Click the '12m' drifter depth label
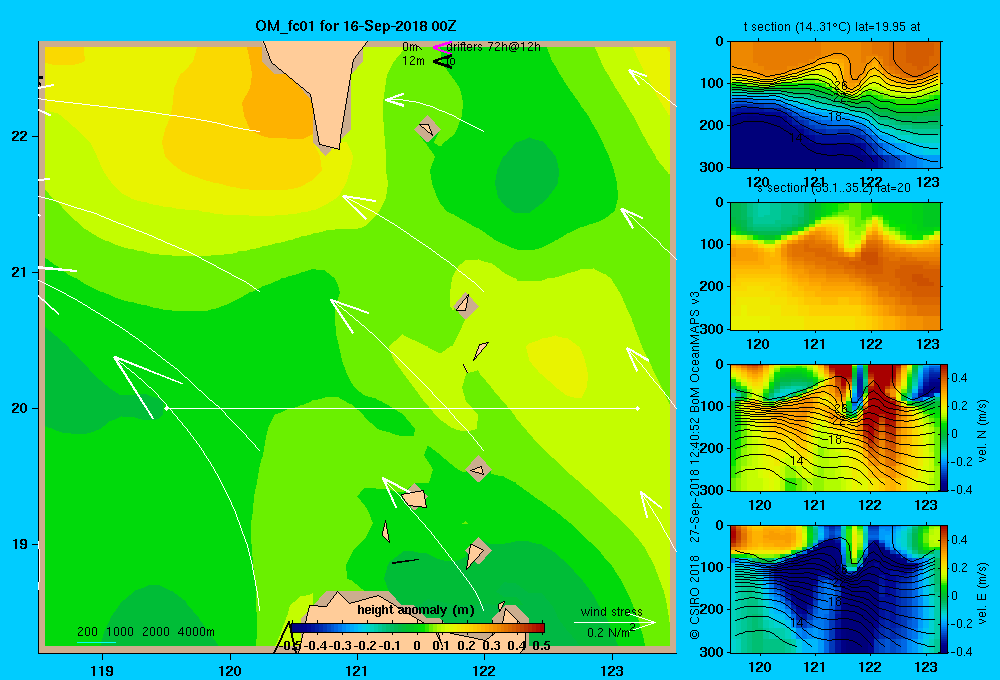 [x=413, y=61]
